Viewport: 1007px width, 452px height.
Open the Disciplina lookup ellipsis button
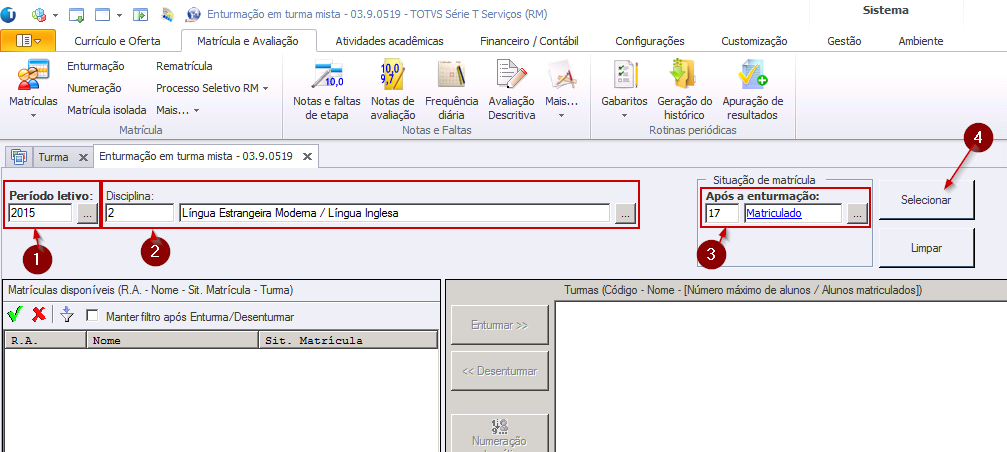624,213
